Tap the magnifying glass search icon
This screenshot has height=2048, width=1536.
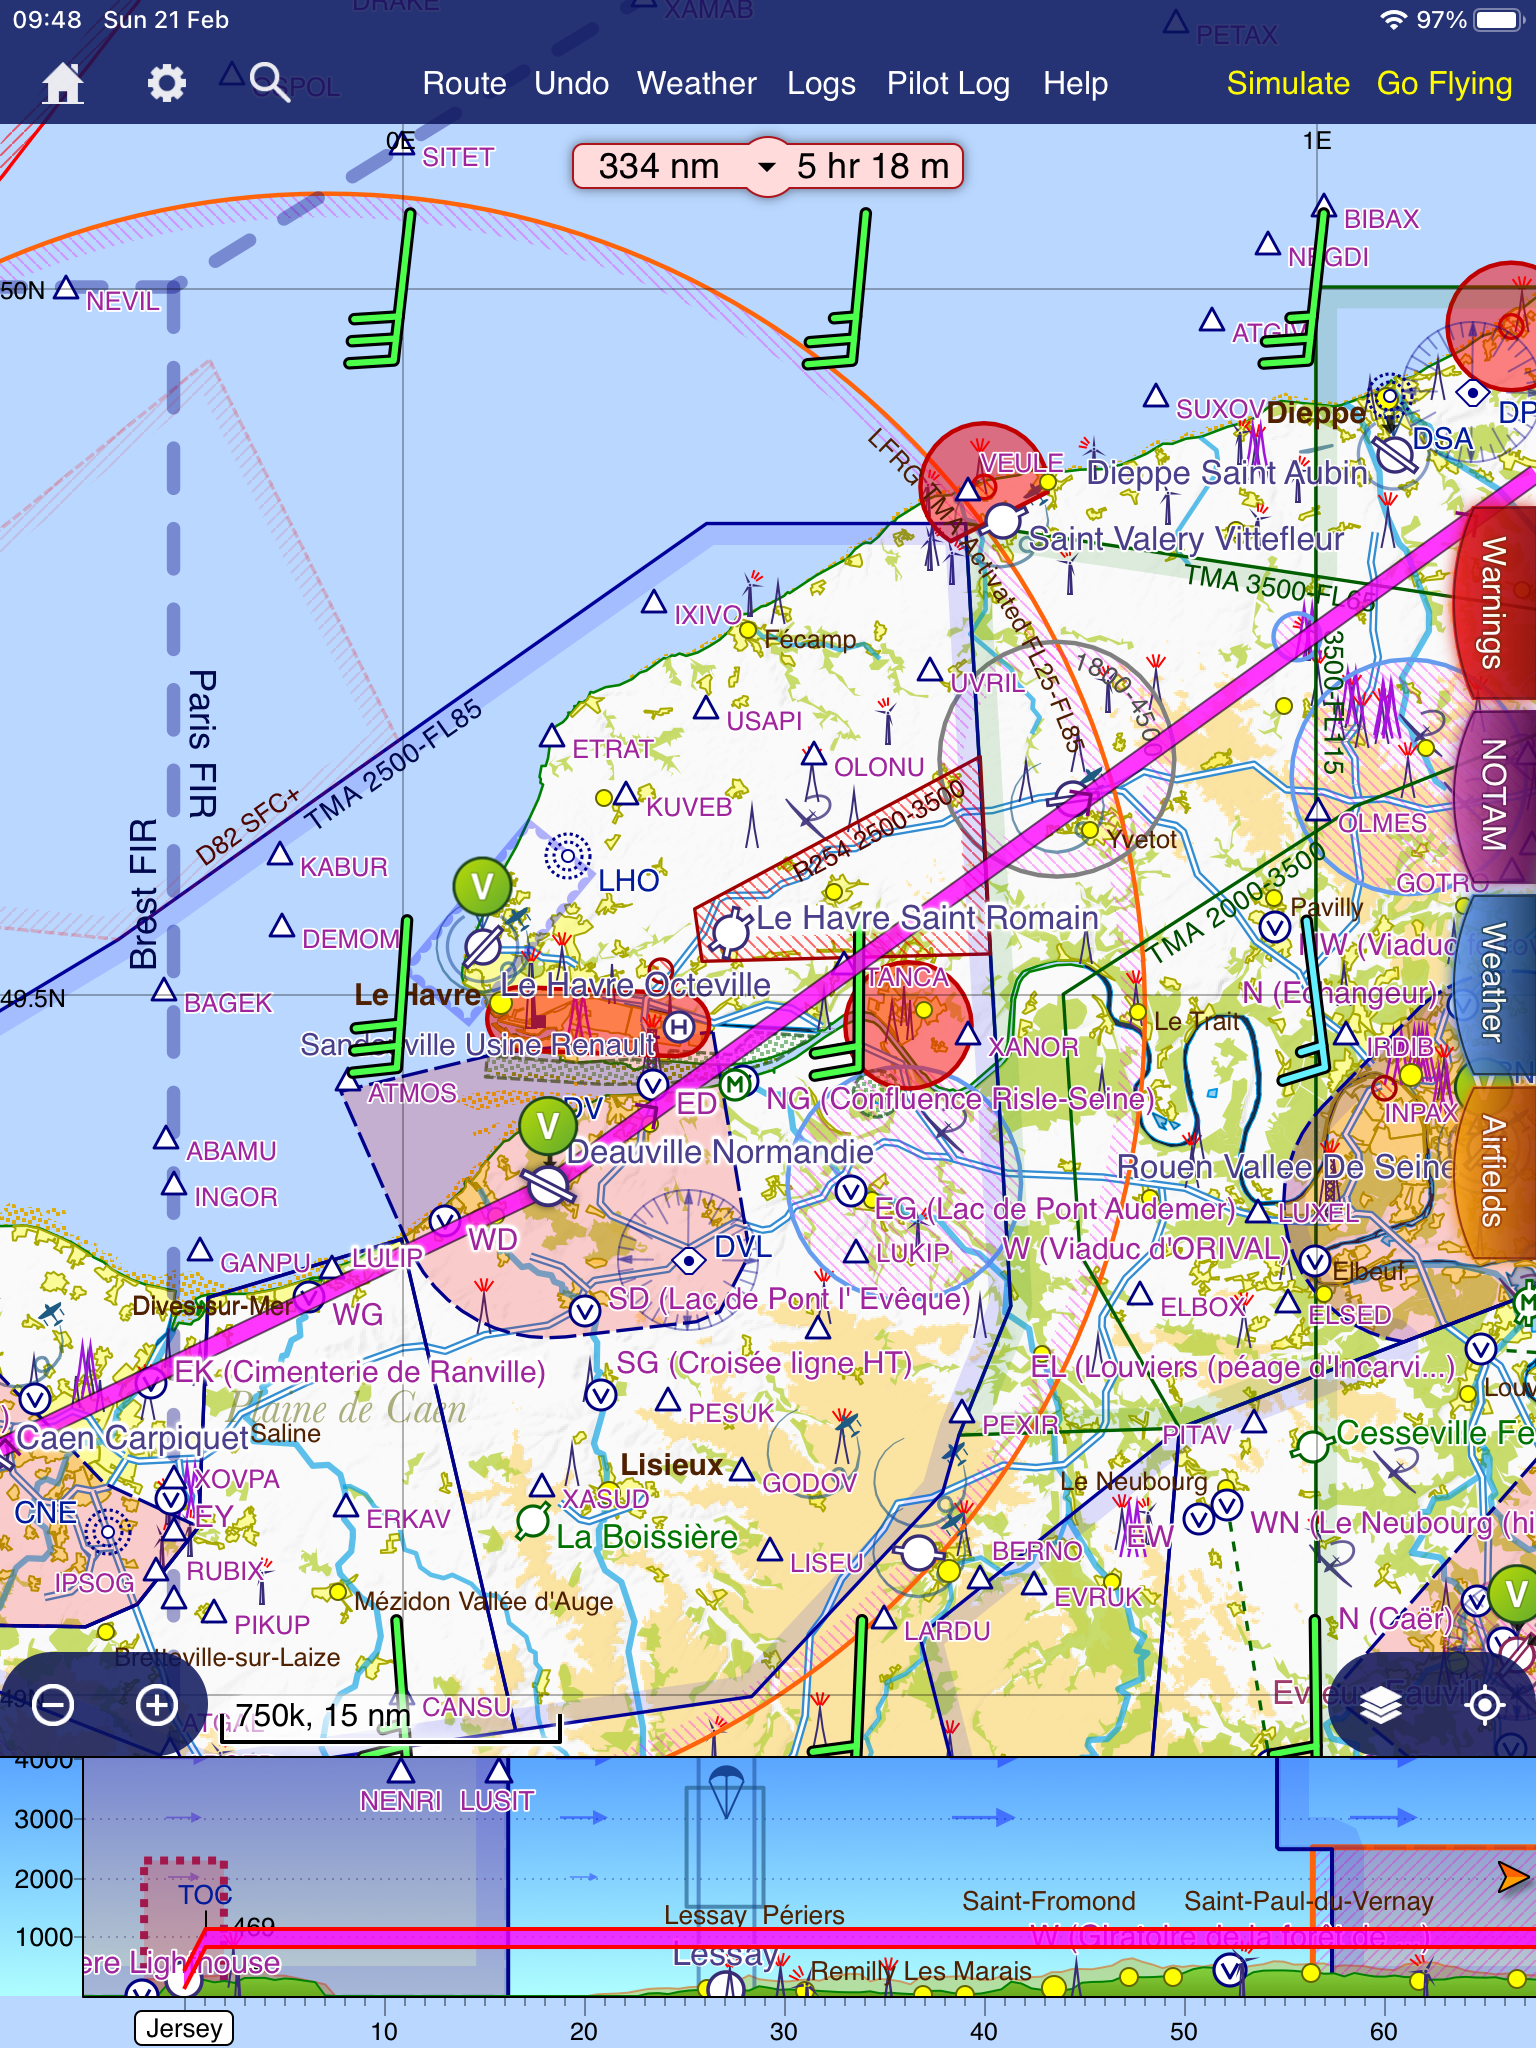coord(268,81)
